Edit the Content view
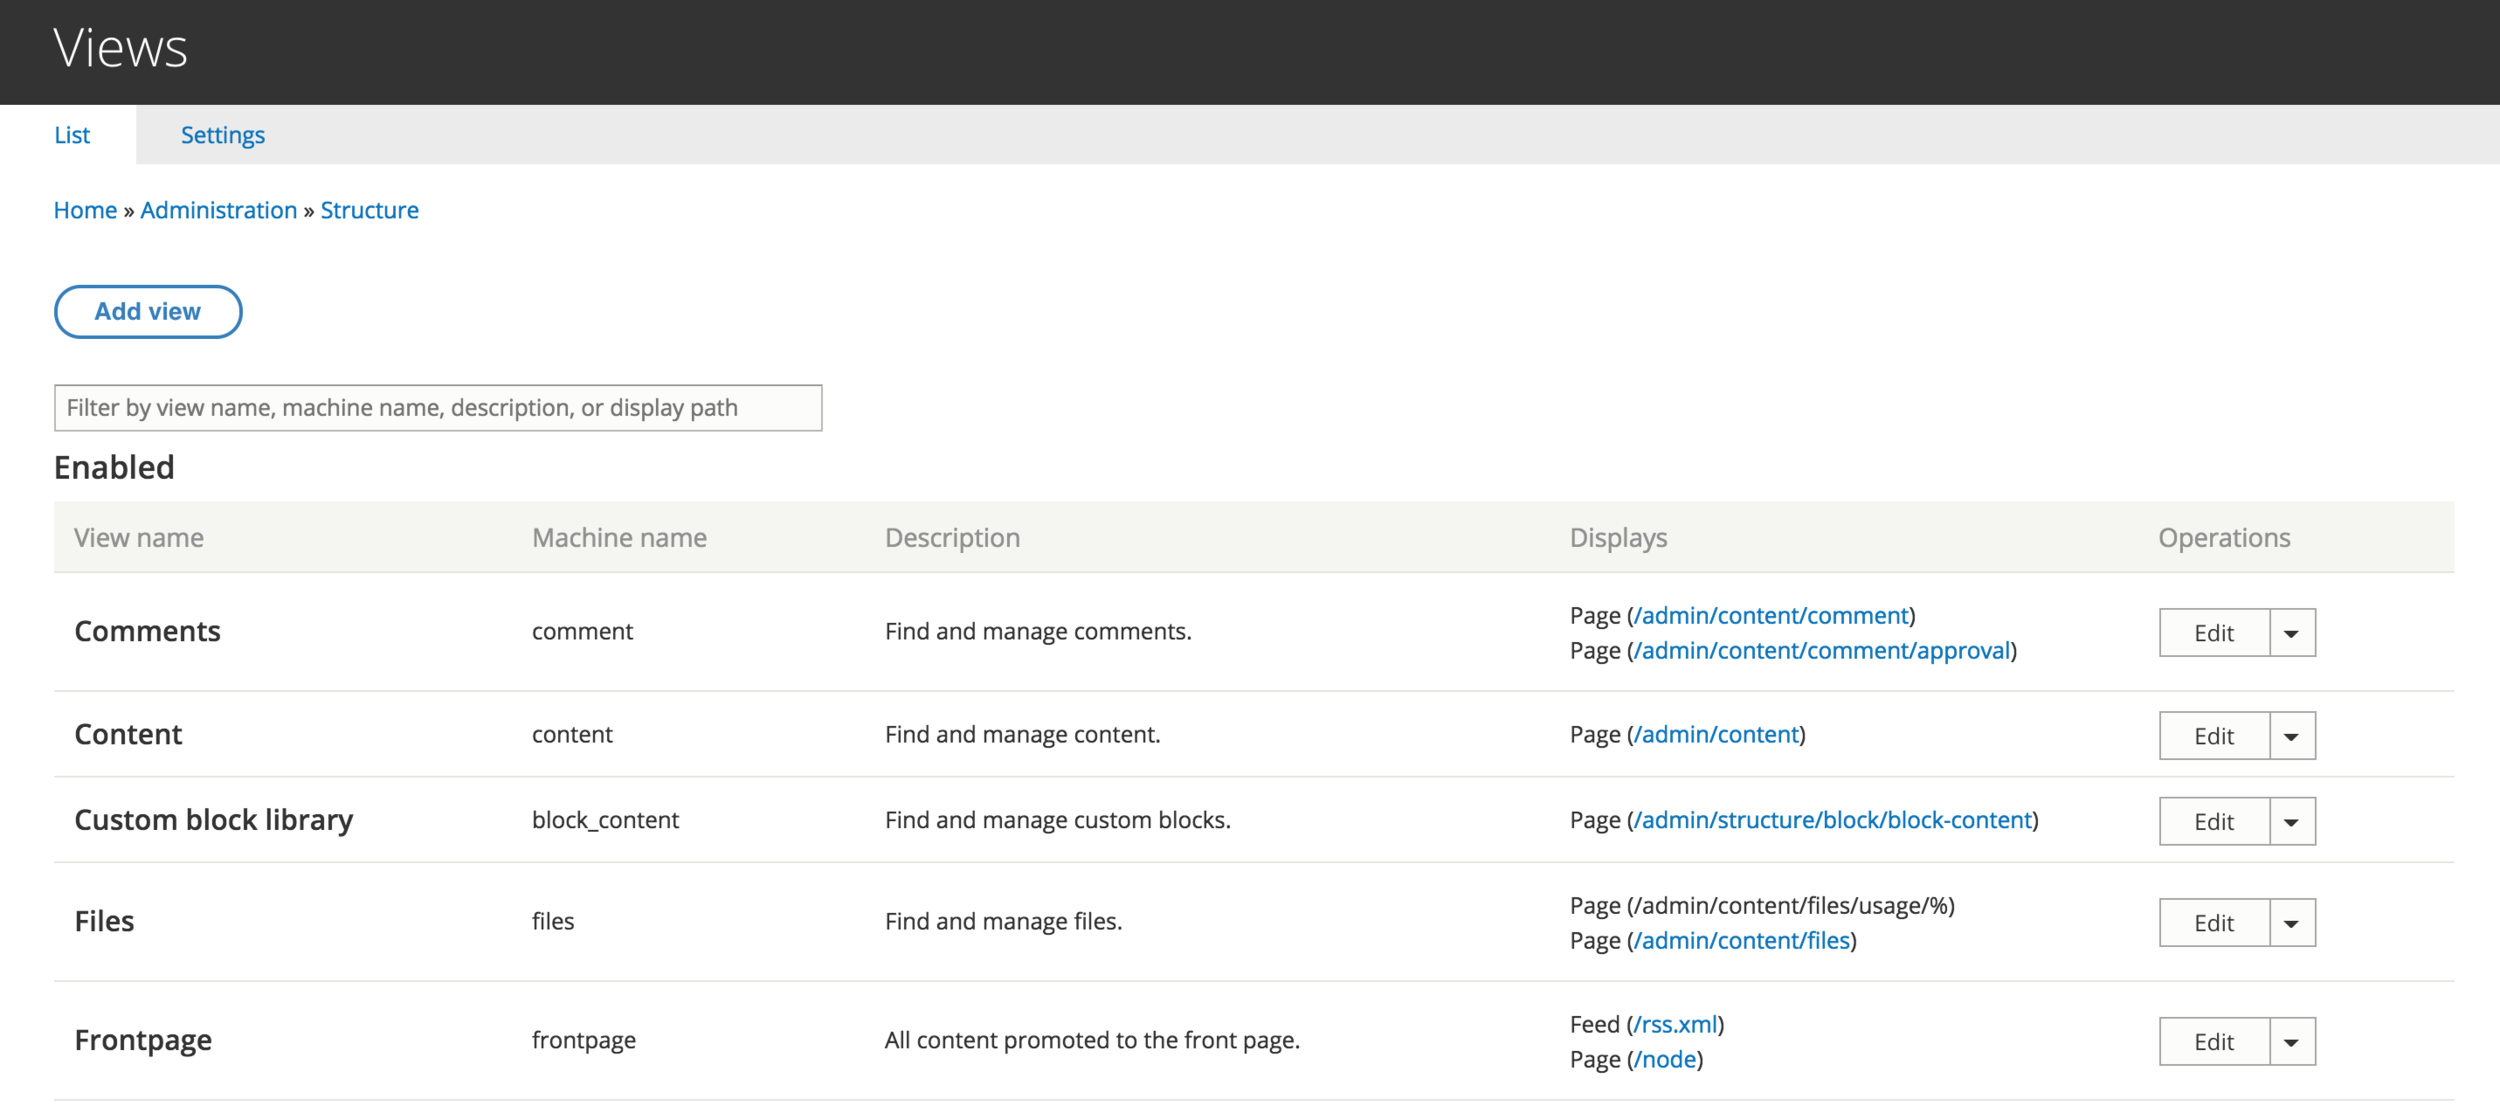 [2213, 736]
